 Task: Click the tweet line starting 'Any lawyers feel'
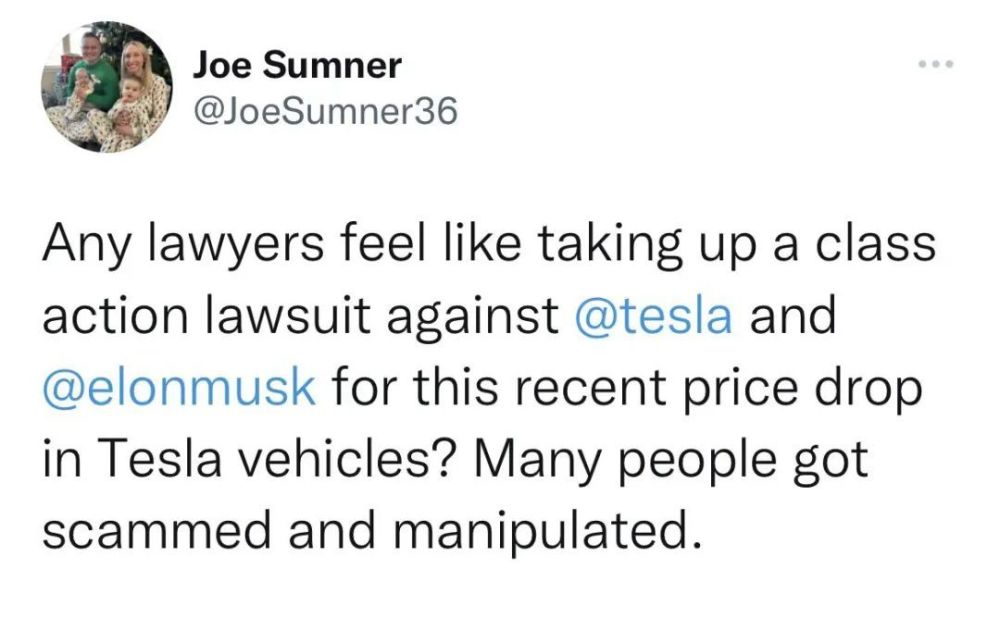pos(489,246)
